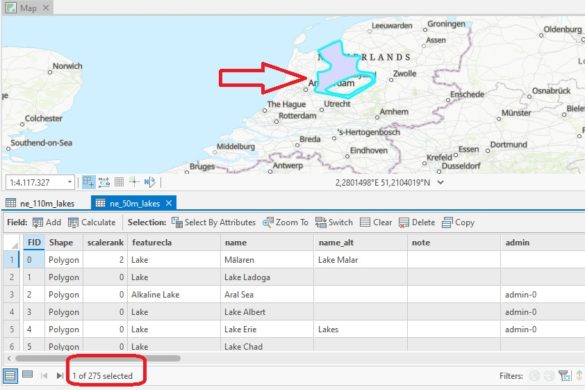
Task: Switch the current selection
Action: (x=334, y=222)
